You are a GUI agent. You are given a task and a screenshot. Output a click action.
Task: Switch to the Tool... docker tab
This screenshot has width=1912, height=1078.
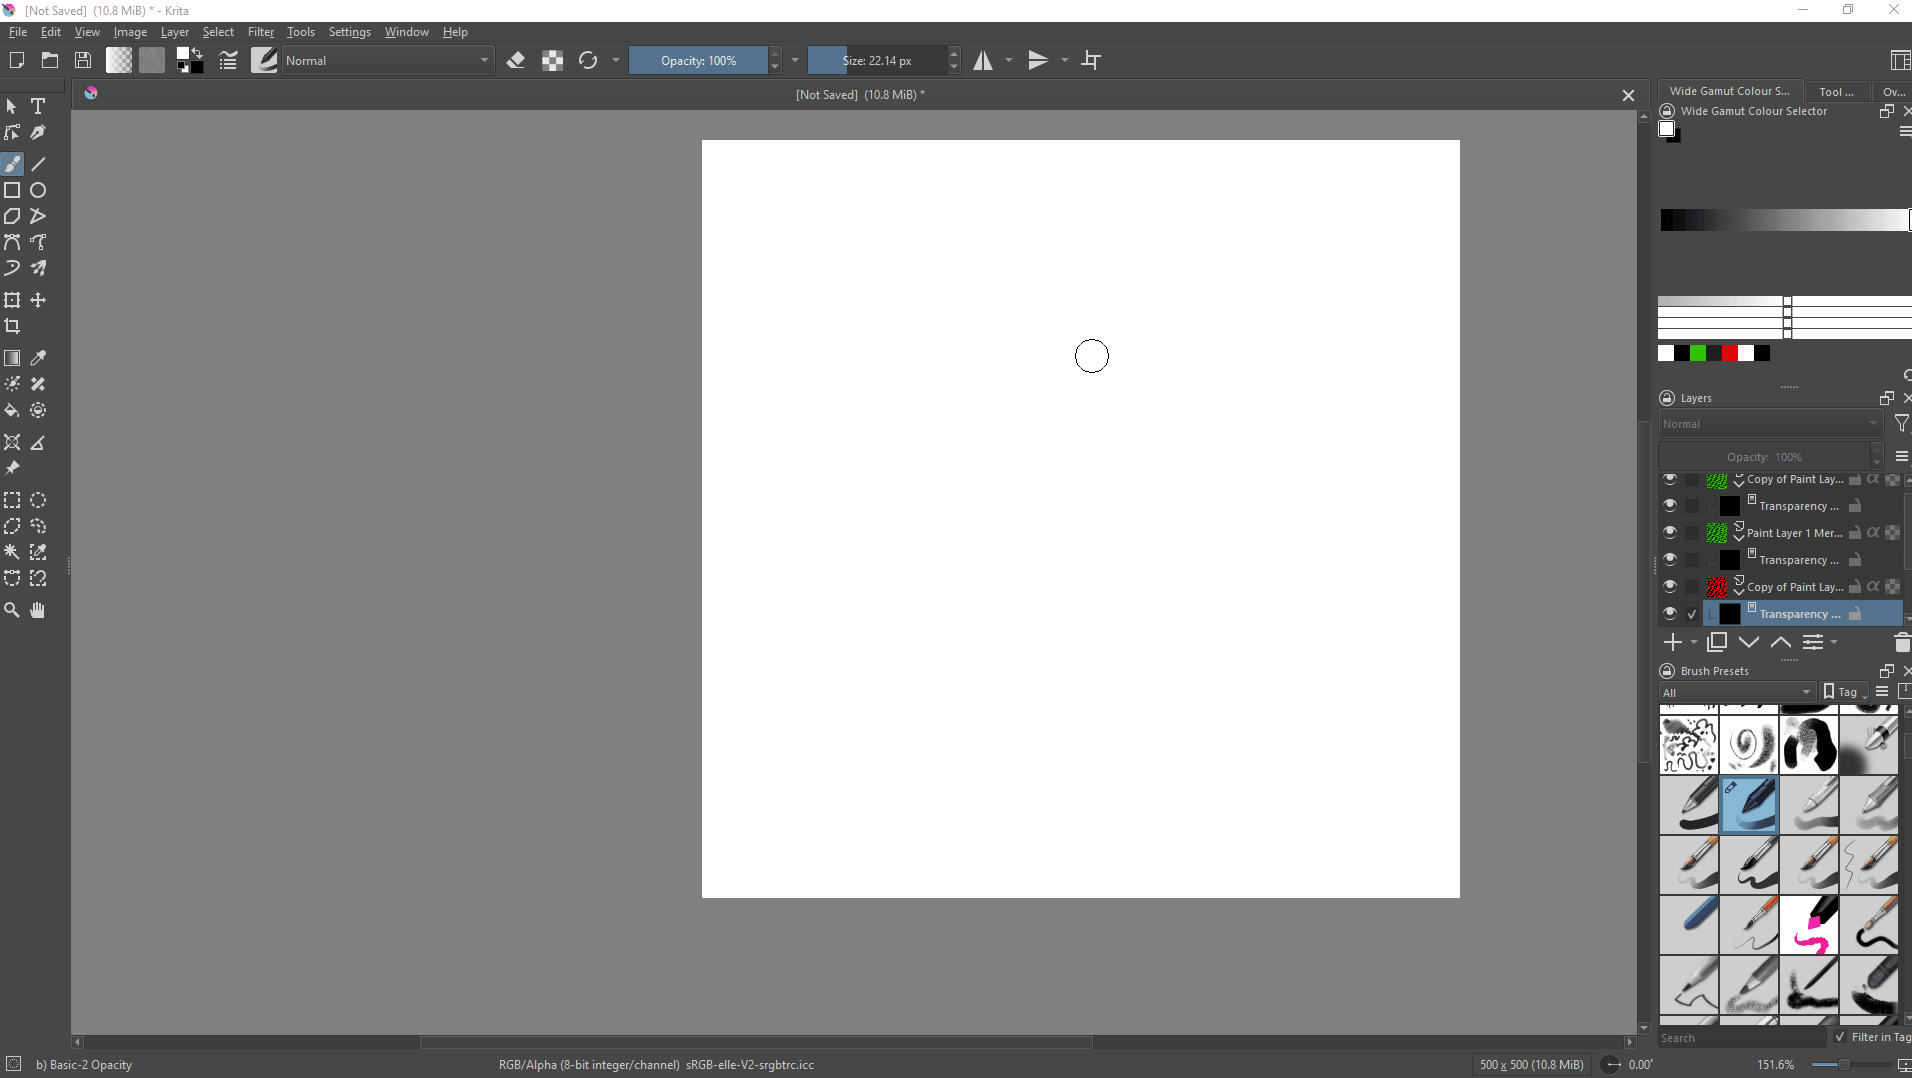(x=1836, y=91)
